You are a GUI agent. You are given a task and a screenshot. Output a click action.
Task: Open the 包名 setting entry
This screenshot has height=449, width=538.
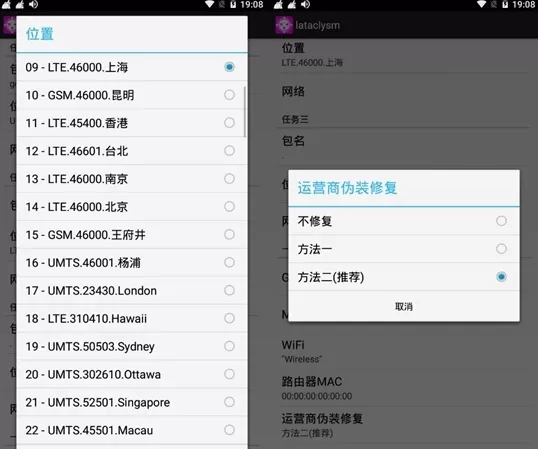point(405,146)
